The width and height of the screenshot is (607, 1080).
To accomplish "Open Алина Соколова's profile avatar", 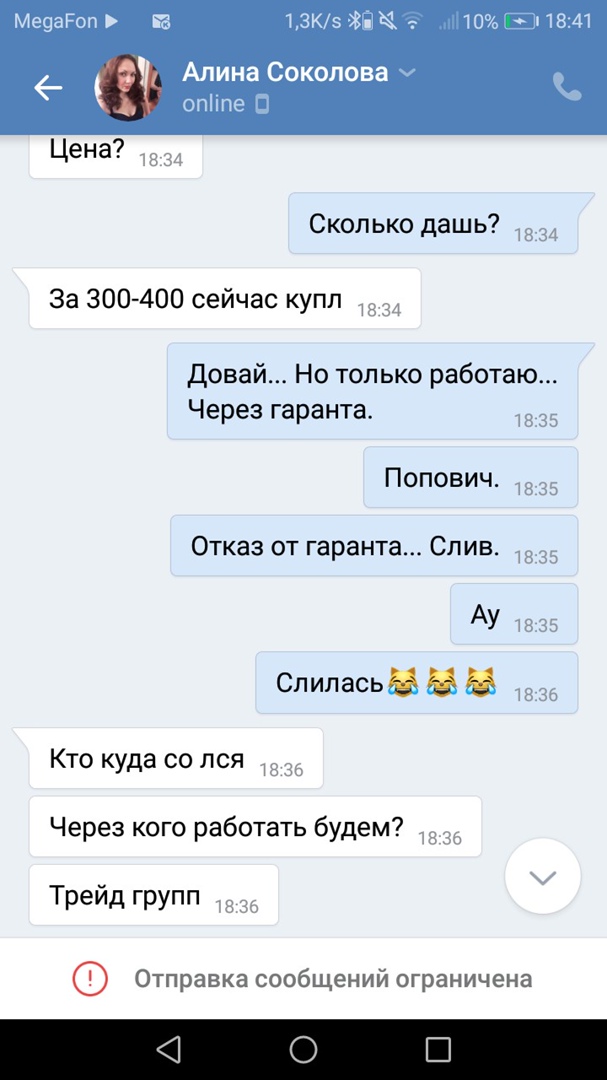I will [127, 87].
